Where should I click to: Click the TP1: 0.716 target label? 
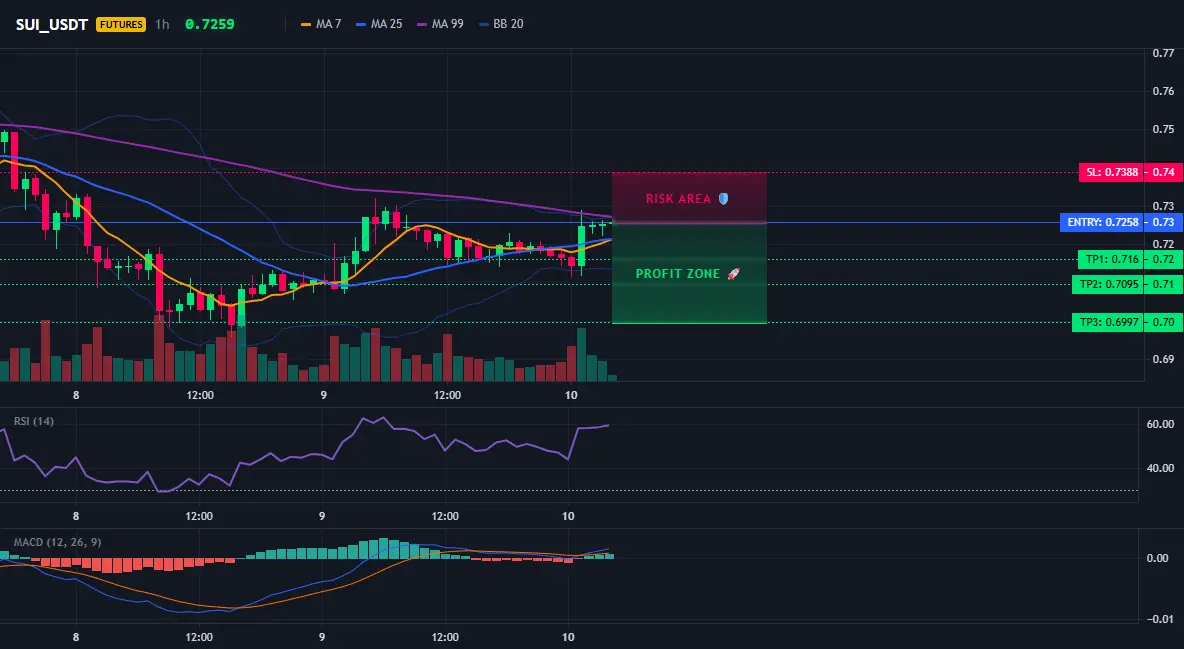(x=1112, y=259)
